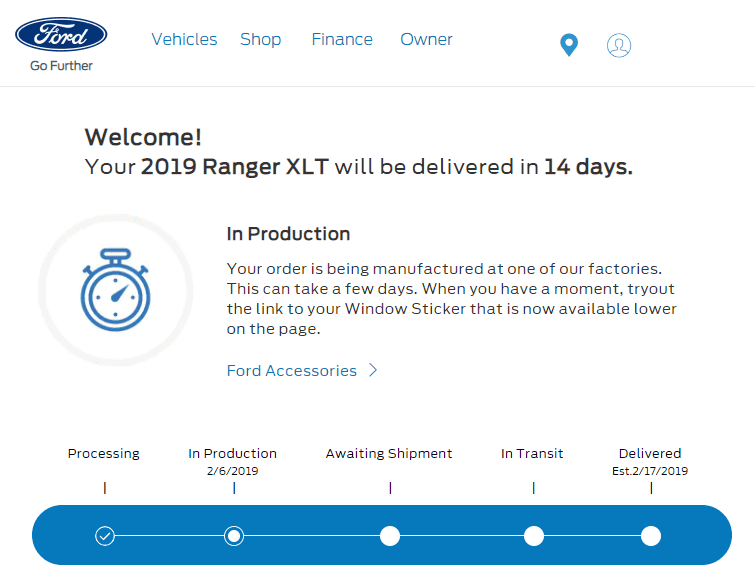Click the 14 days delivery estimate
755x579 pixels.
(x=588, y=167)
